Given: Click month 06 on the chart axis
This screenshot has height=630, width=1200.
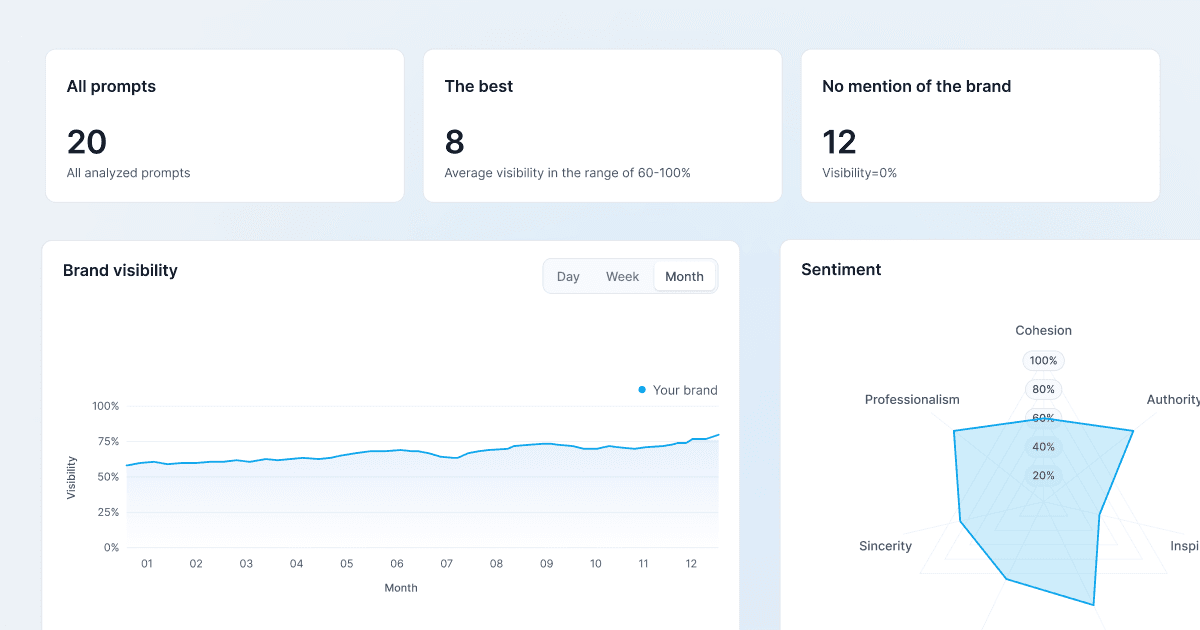Looking at the screenshot, I should coord(397,564).
